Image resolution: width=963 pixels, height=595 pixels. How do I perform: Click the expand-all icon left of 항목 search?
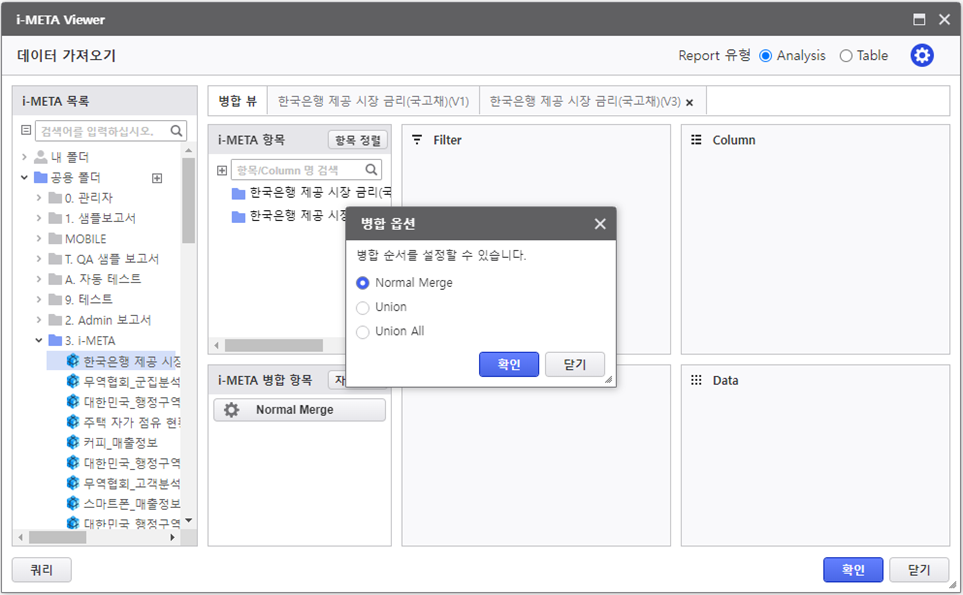[222, 170]
